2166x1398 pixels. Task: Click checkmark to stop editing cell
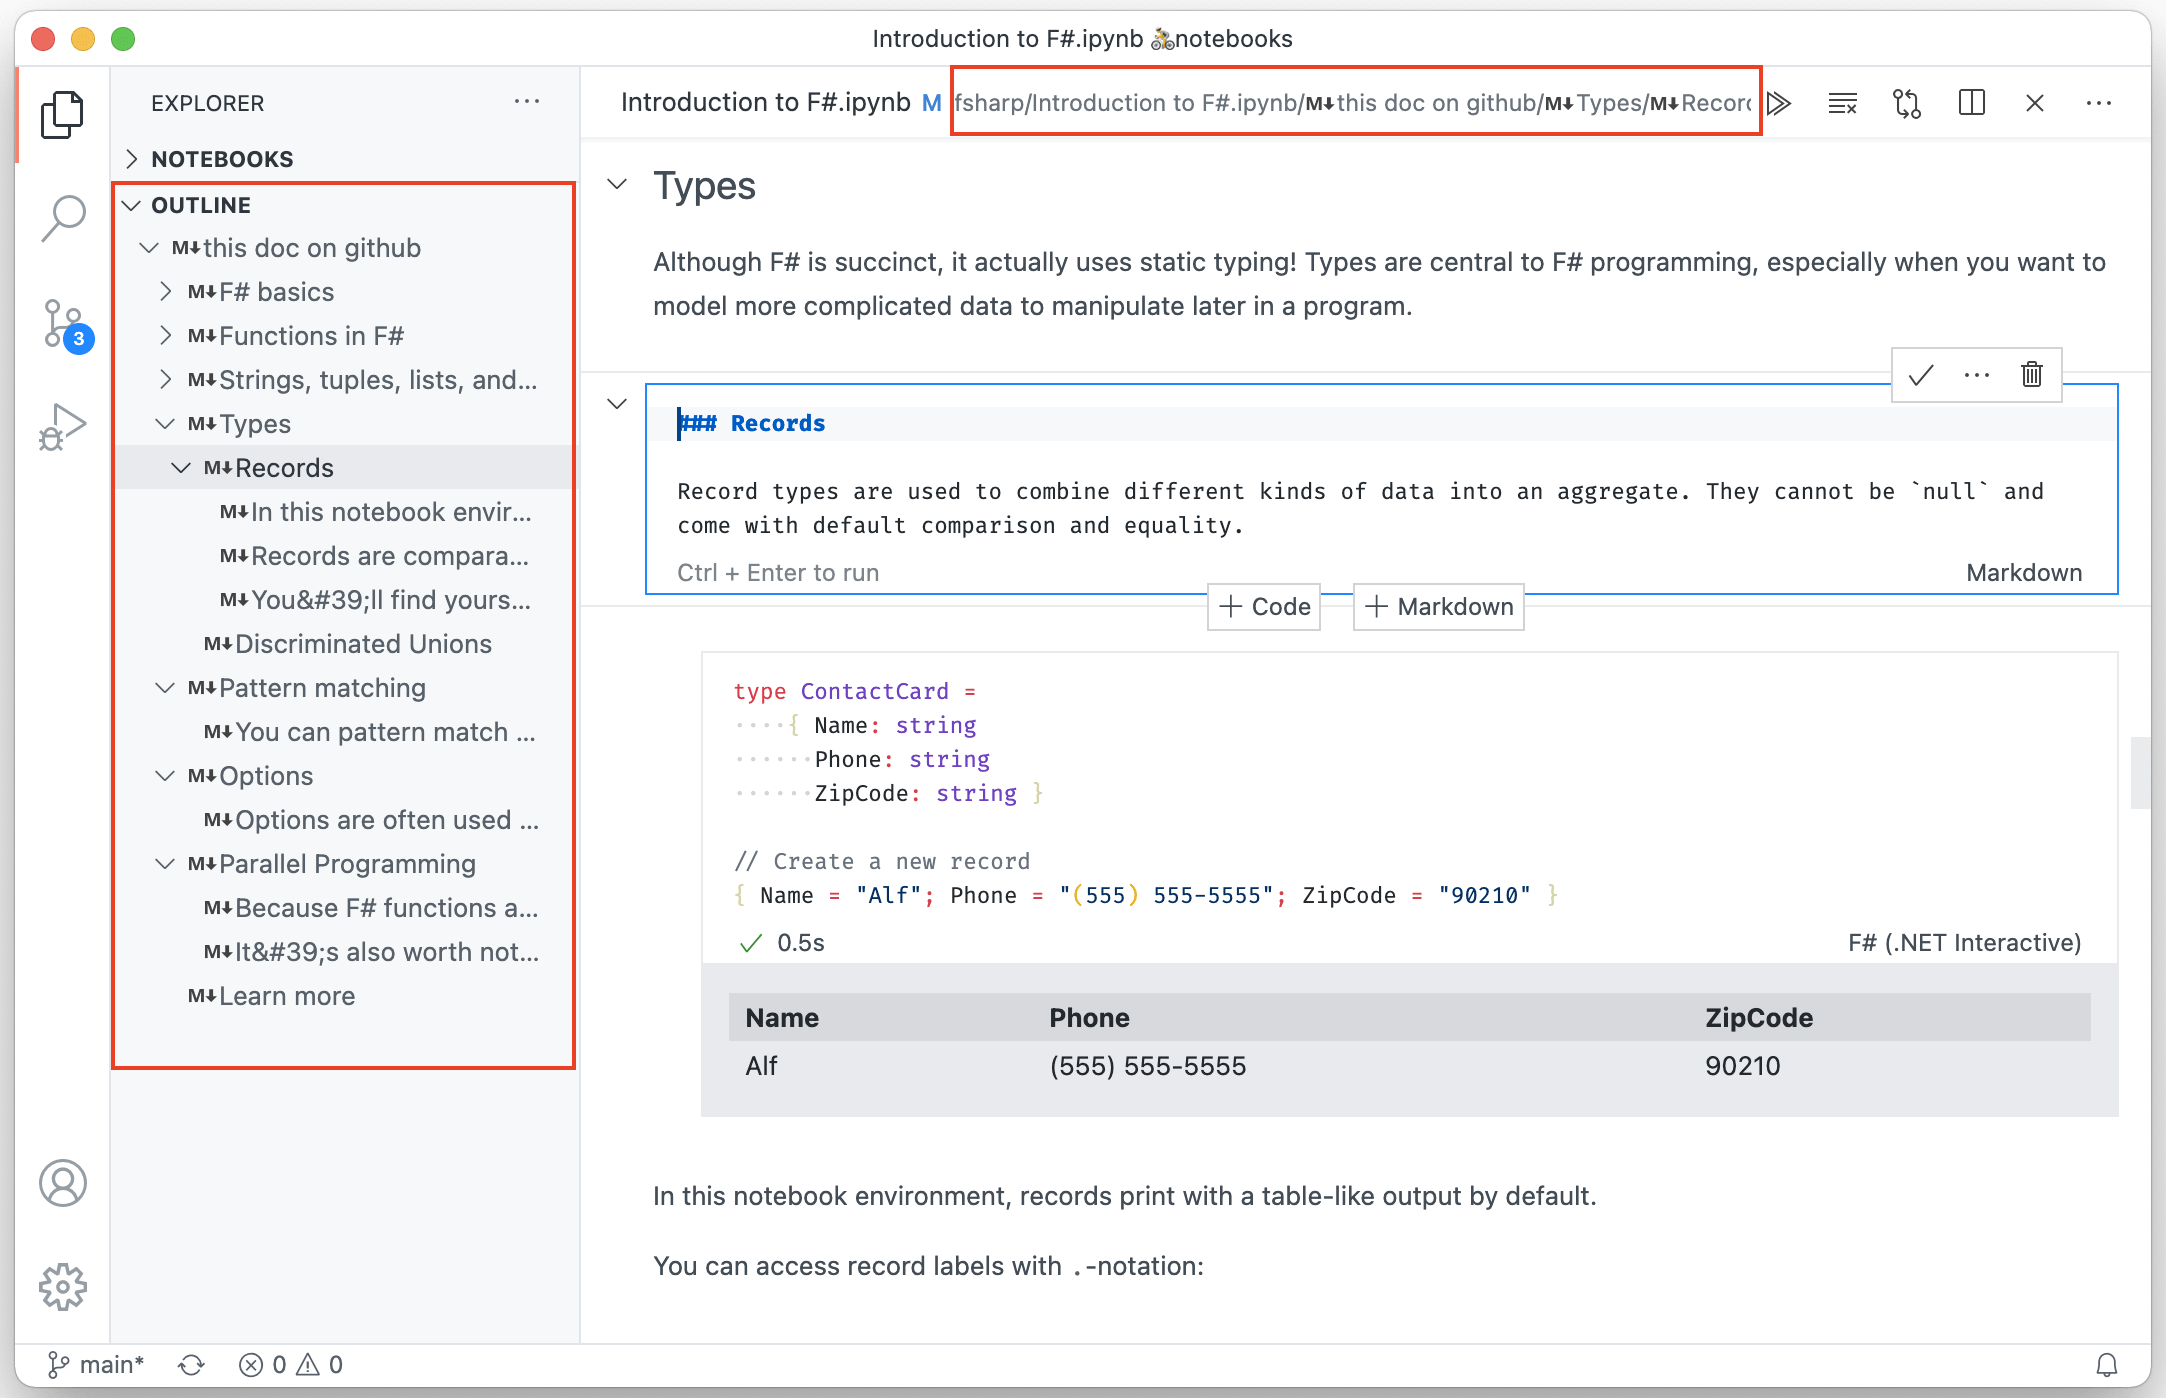[1920, 375]
